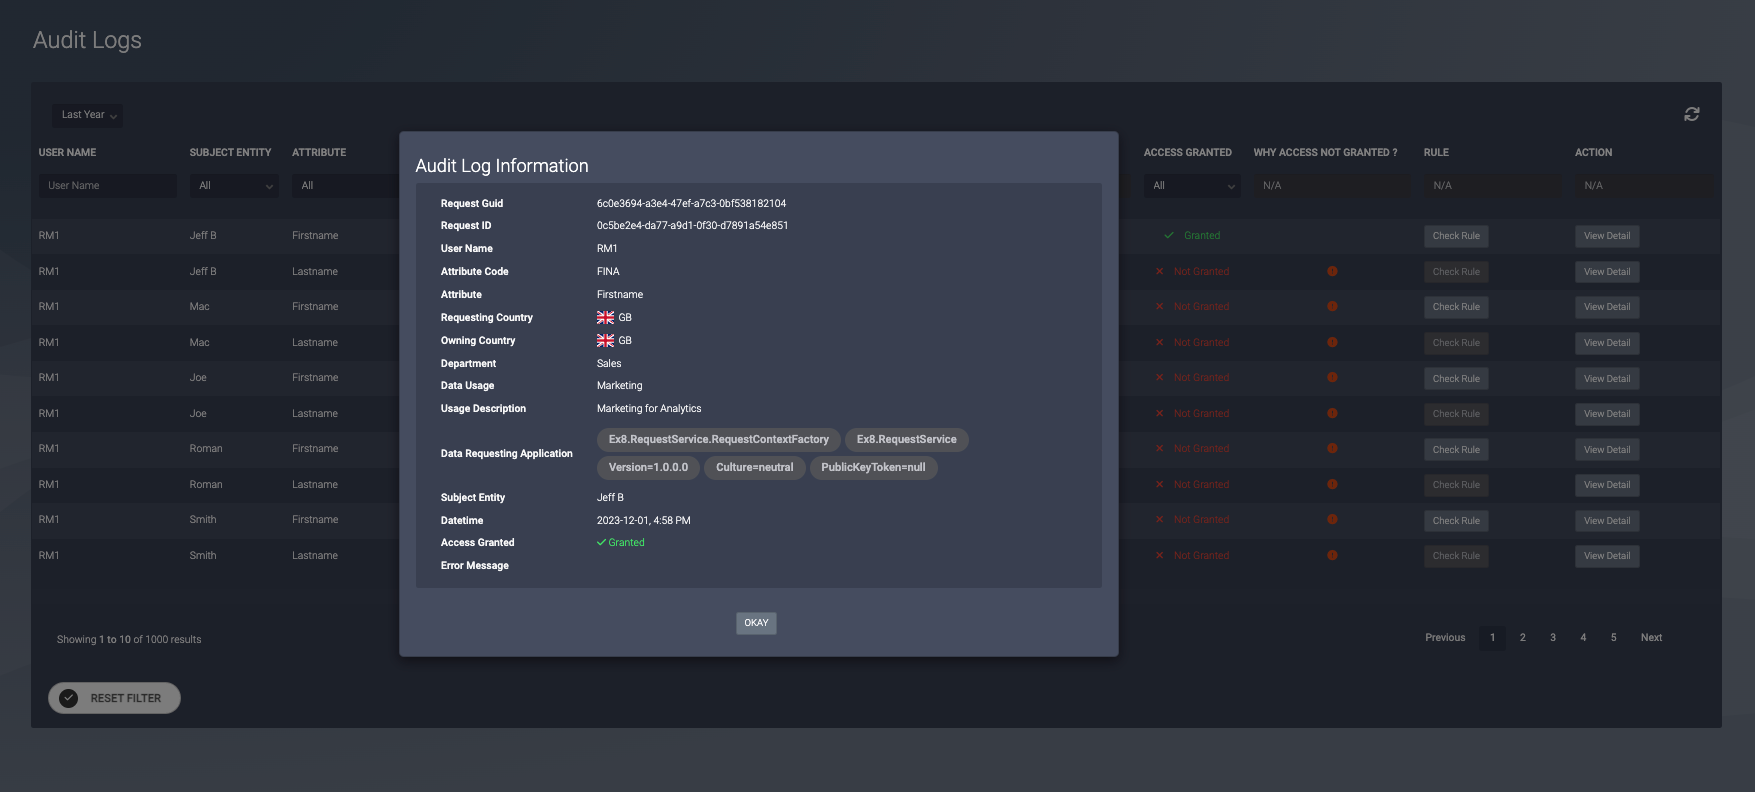
Task: Jump to page 5 of results
Action: (x=1613, y=638)
